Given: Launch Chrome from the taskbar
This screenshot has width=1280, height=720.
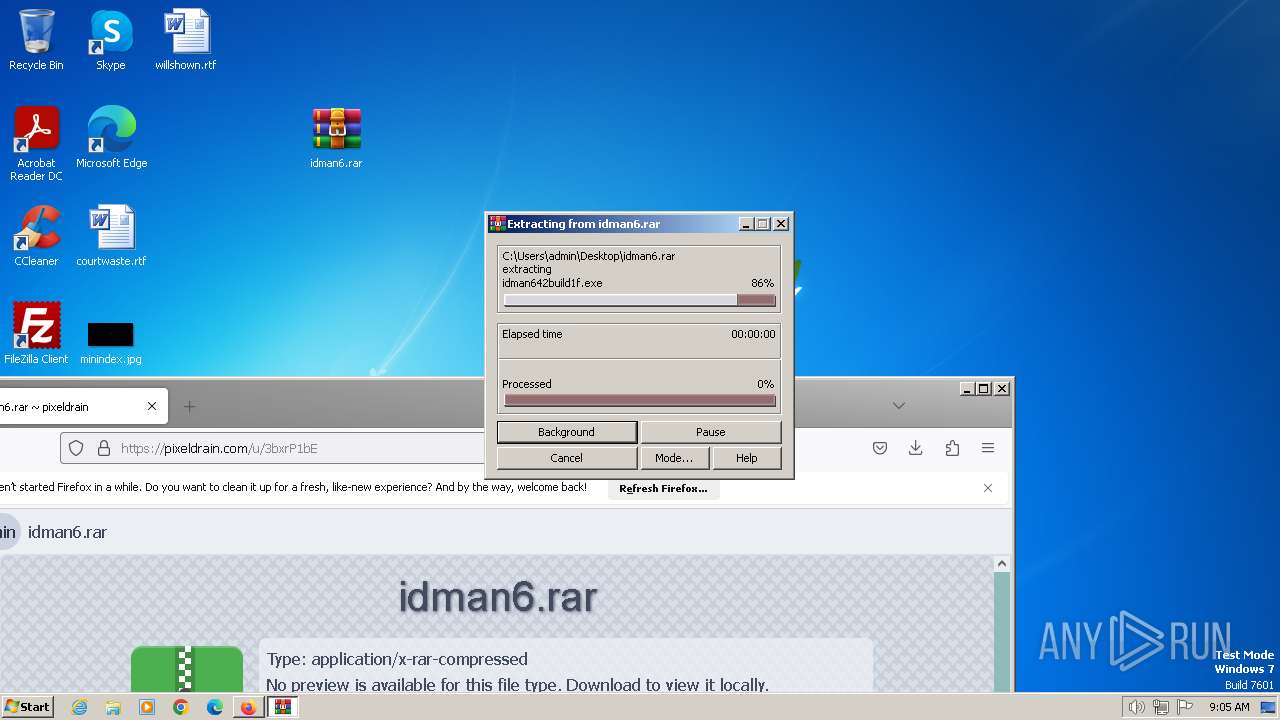Looking at the screenshot, I should coord(181,707).
